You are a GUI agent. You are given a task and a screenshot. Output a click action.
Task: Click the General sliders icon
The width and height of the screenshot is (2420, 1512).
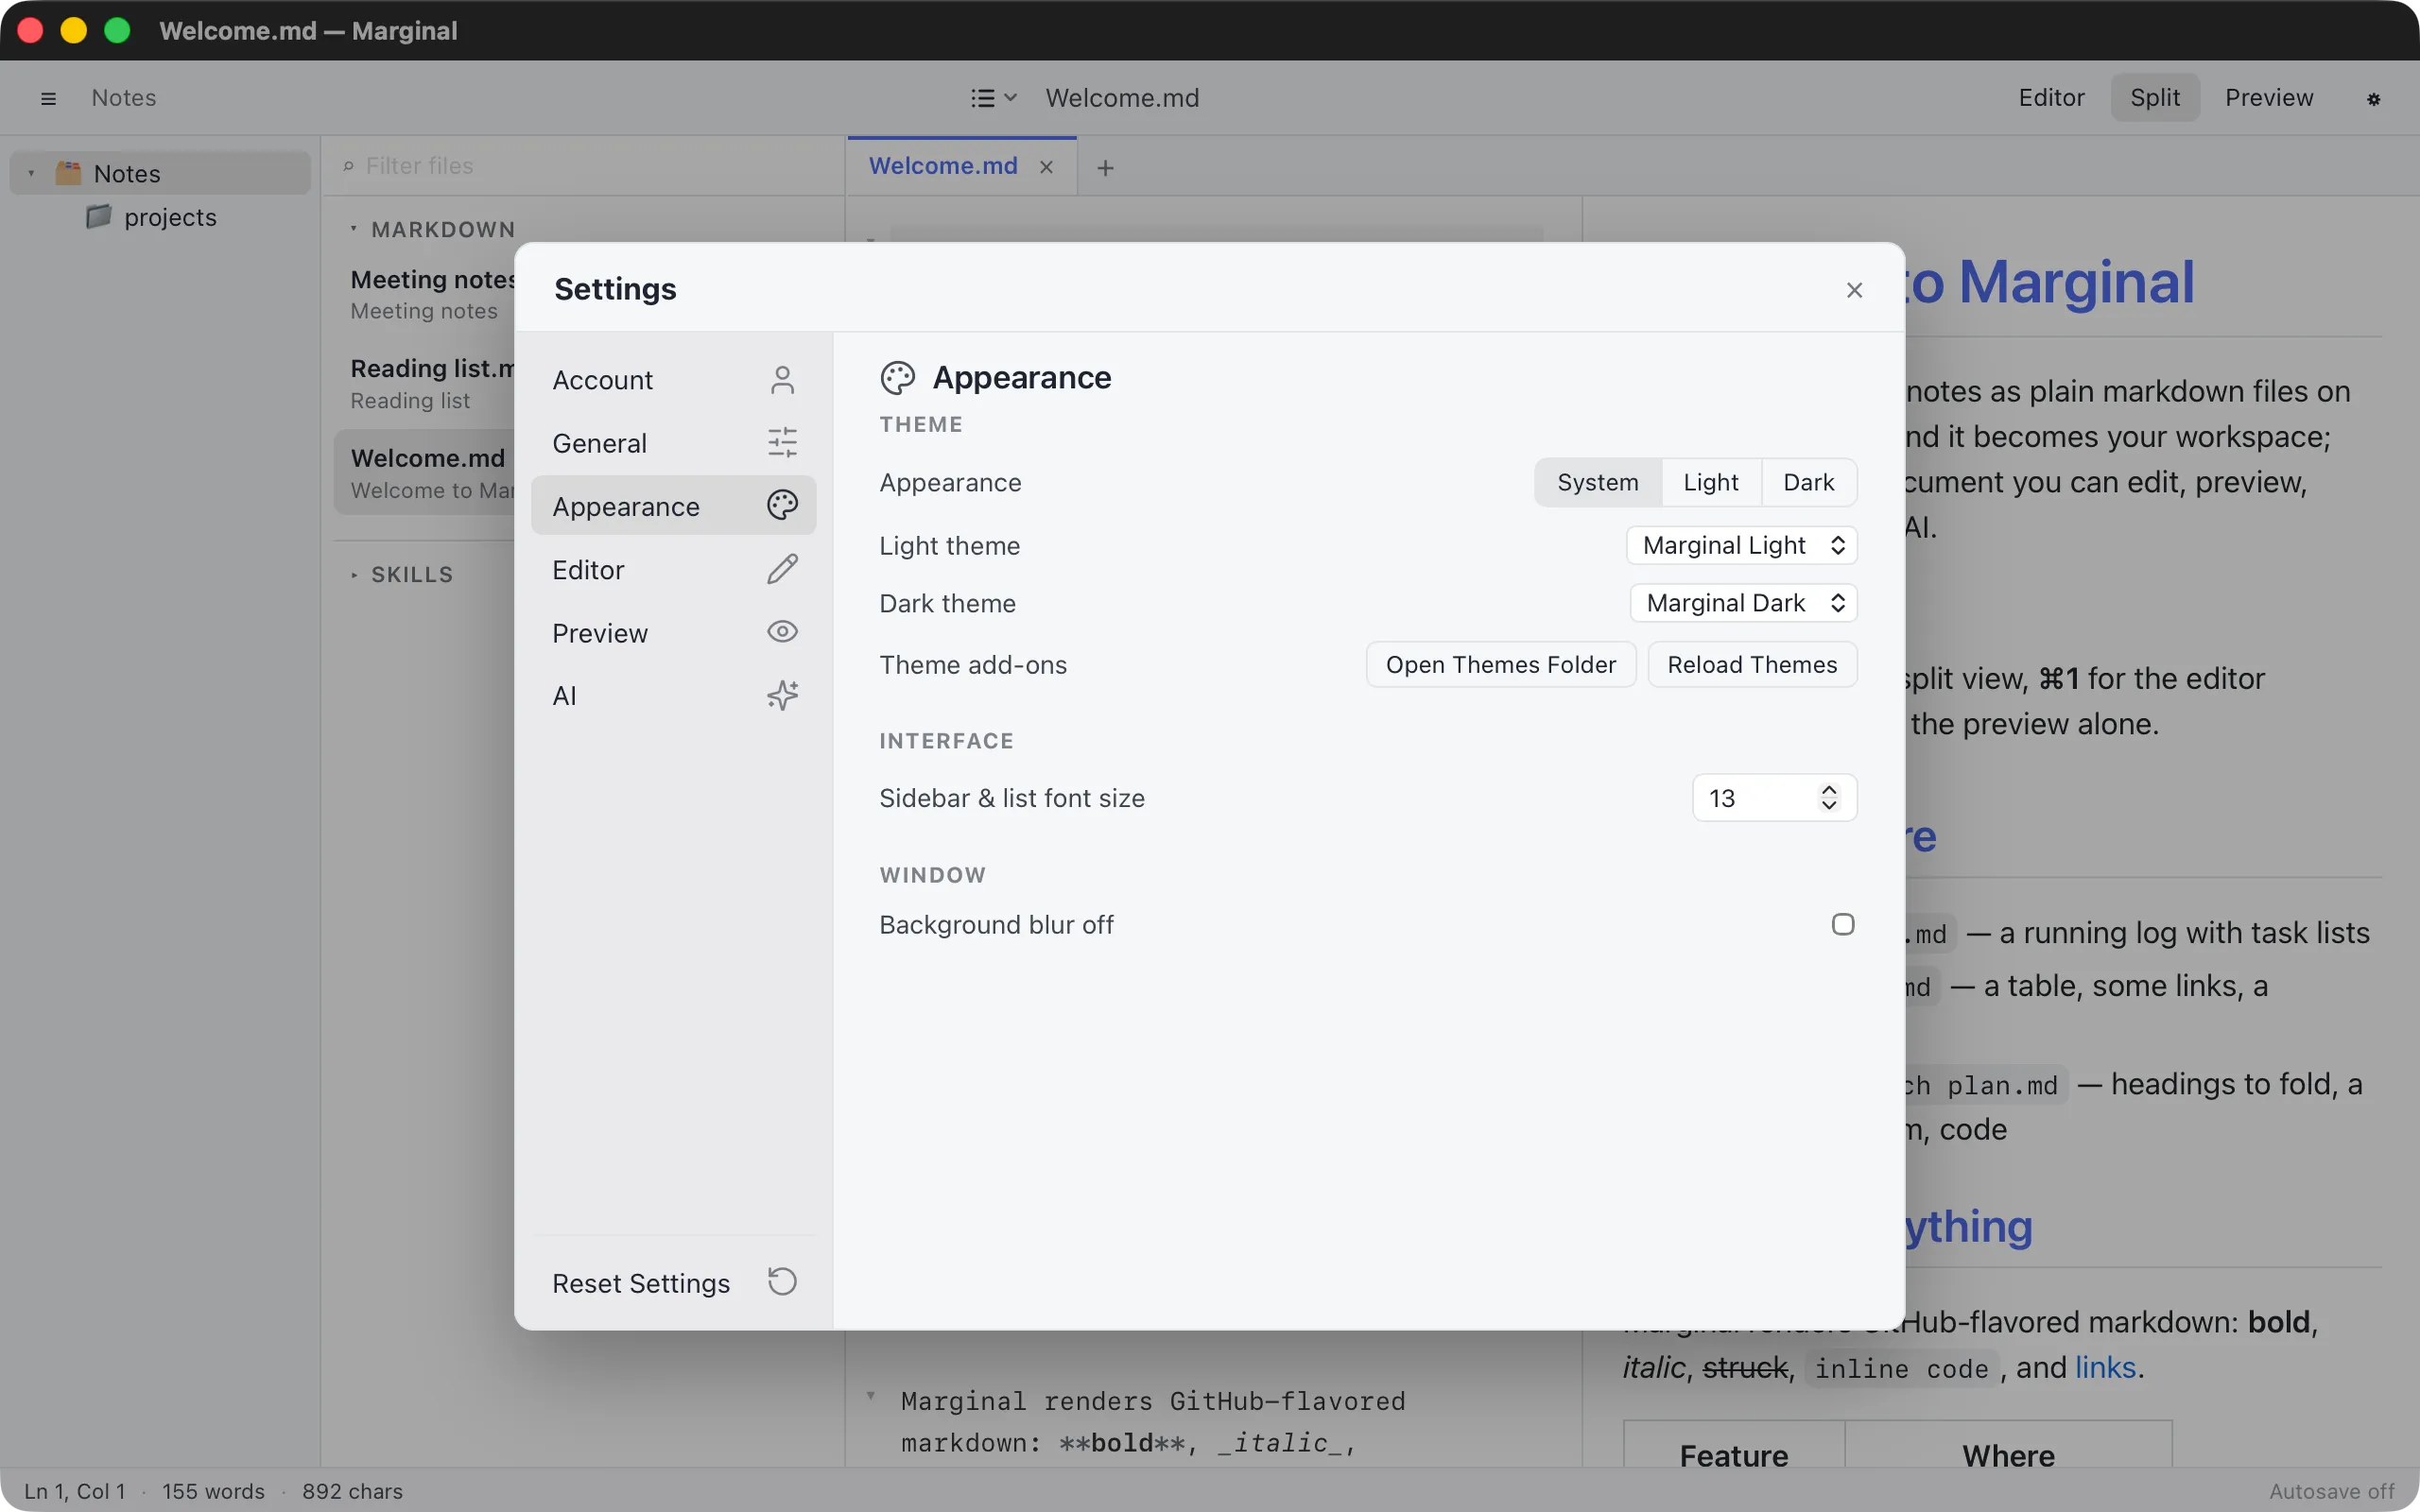782,442
